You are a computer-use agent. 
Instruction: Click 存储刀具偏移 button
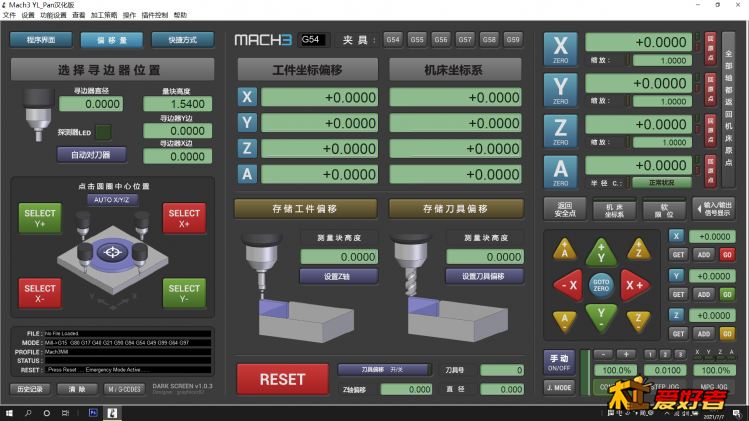pyautogui.click(x=456, y=209)
